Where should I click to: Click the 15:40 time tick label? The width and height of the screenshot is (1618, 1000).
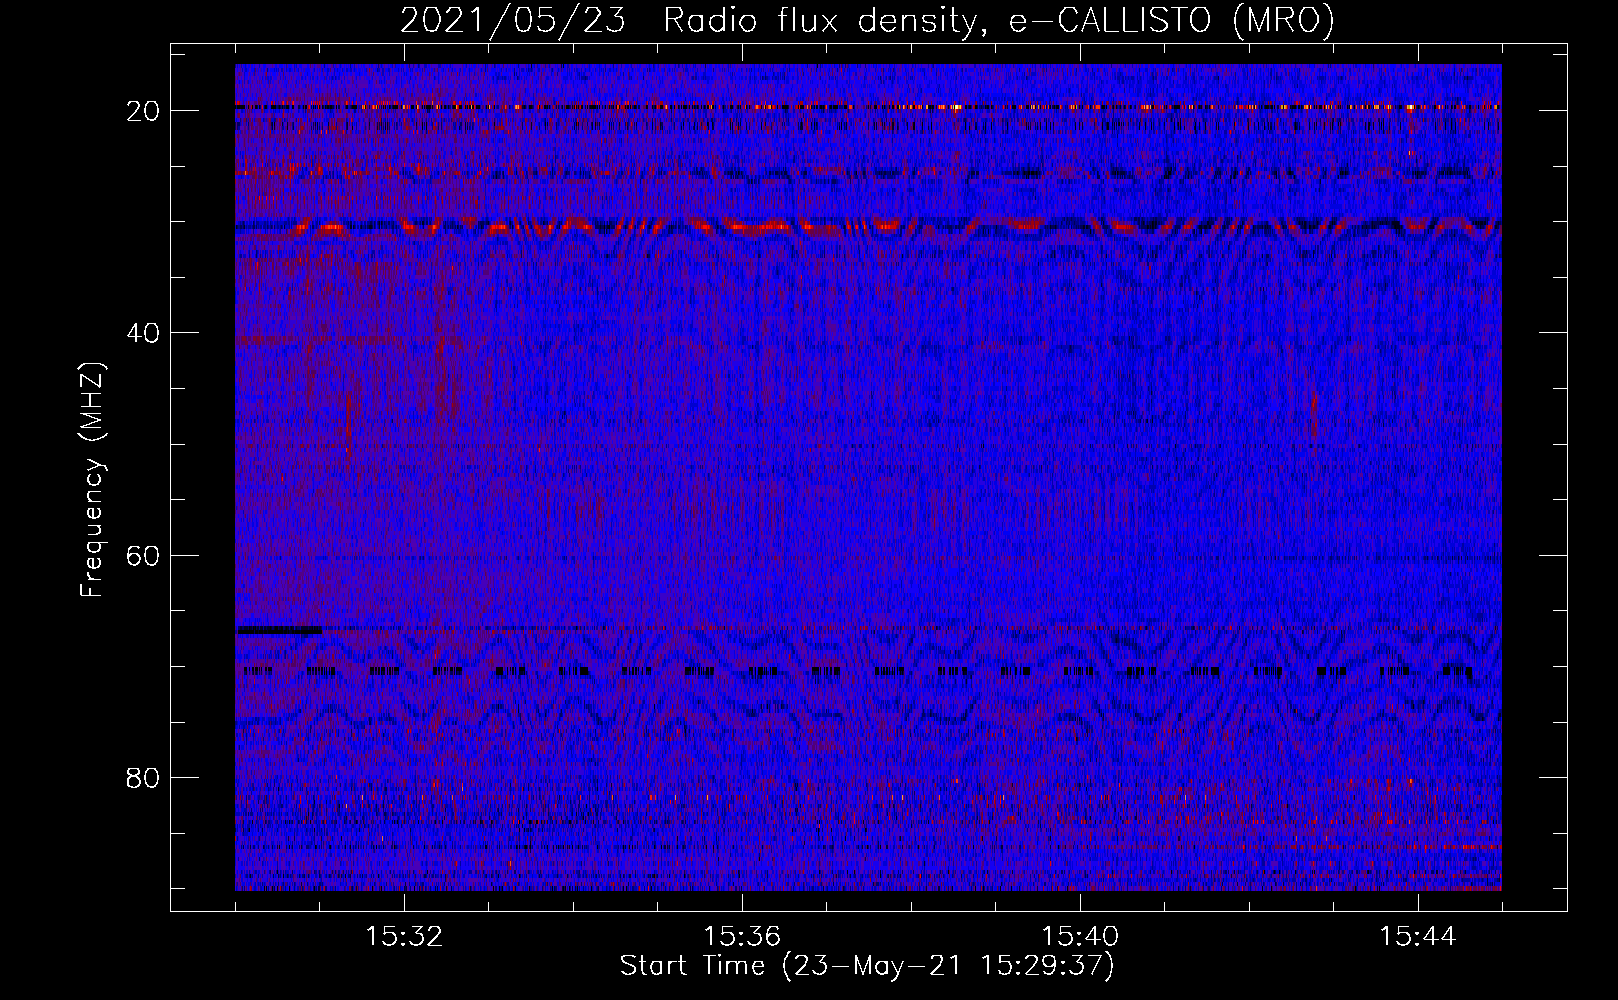(1080, 936)
